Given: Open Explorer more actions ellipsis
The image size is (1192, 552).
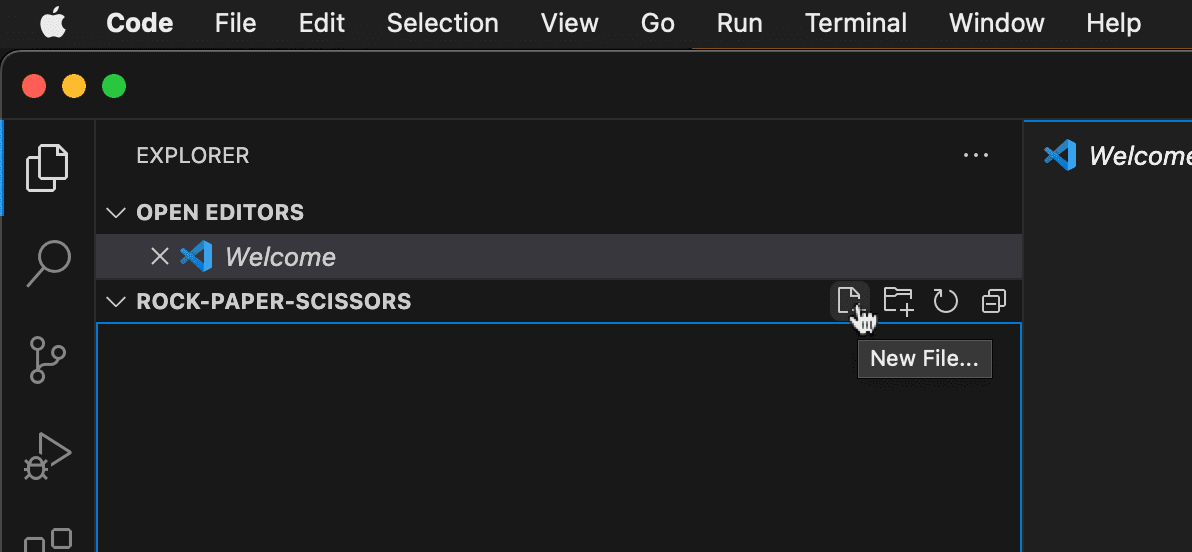Looking at the screenshot, I should coord(975,156).
